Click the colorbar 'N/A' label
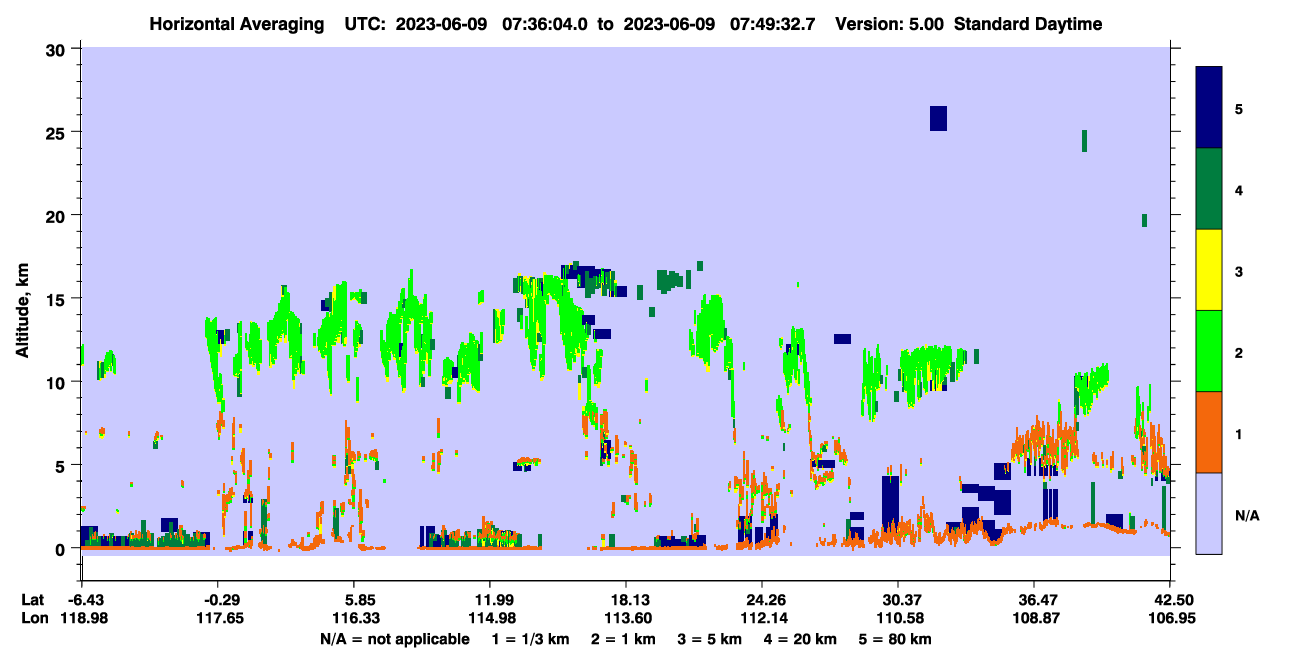This screenshot has height=667, width=1300. tap(1246, 515)
